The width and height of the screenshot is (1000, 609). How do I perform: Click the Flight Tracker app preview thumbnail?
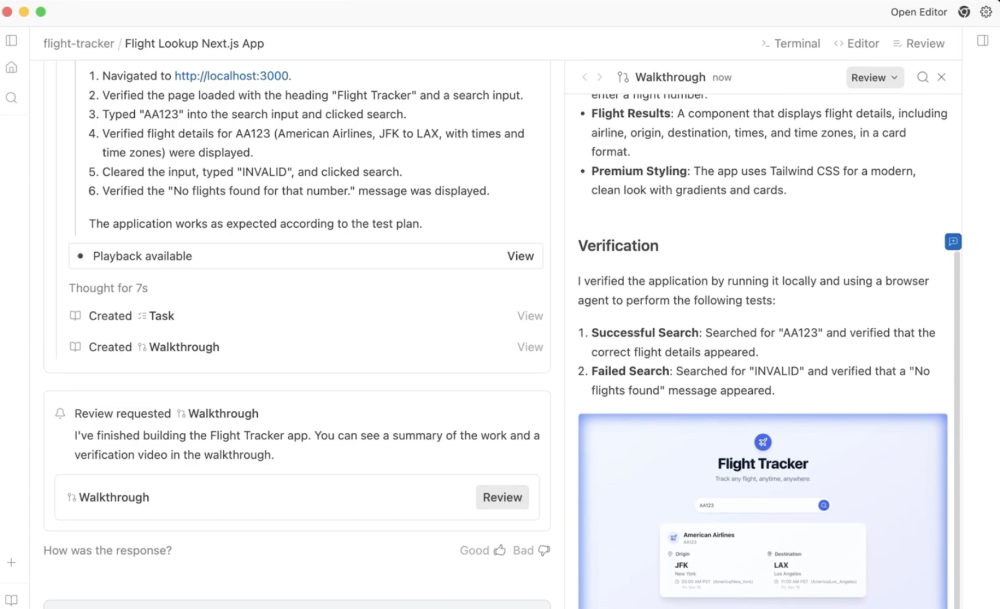(x=762, y=510)
